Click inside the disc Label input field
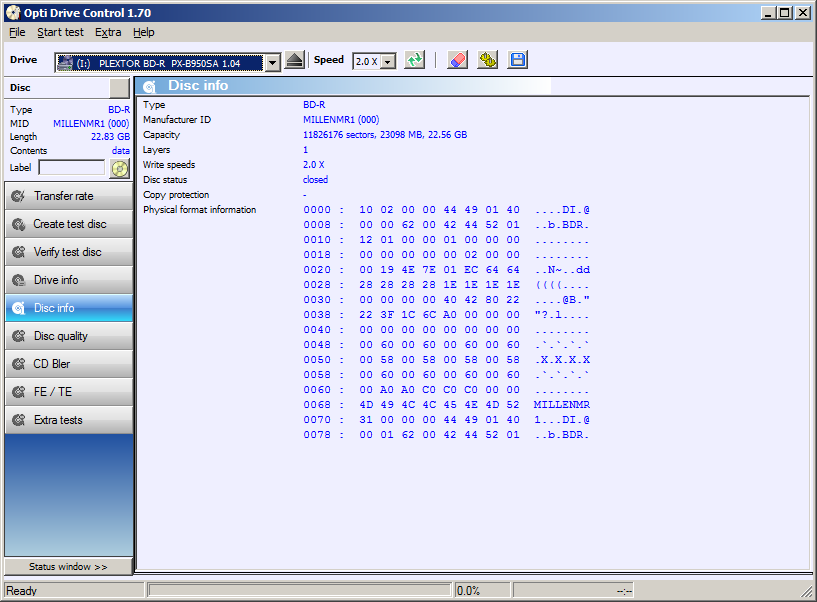Viewport: 817px width, 602px height. (72, 167)
